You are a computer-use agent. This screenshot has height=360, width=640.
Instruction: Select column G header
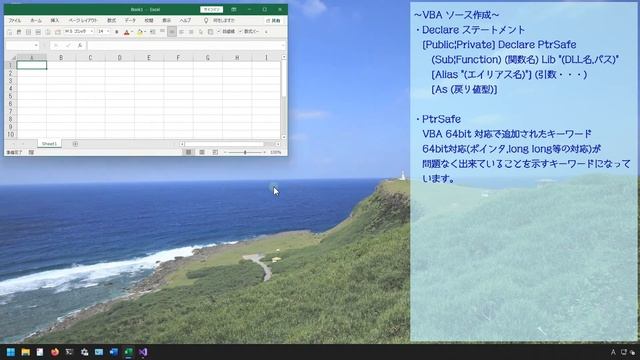208,58
